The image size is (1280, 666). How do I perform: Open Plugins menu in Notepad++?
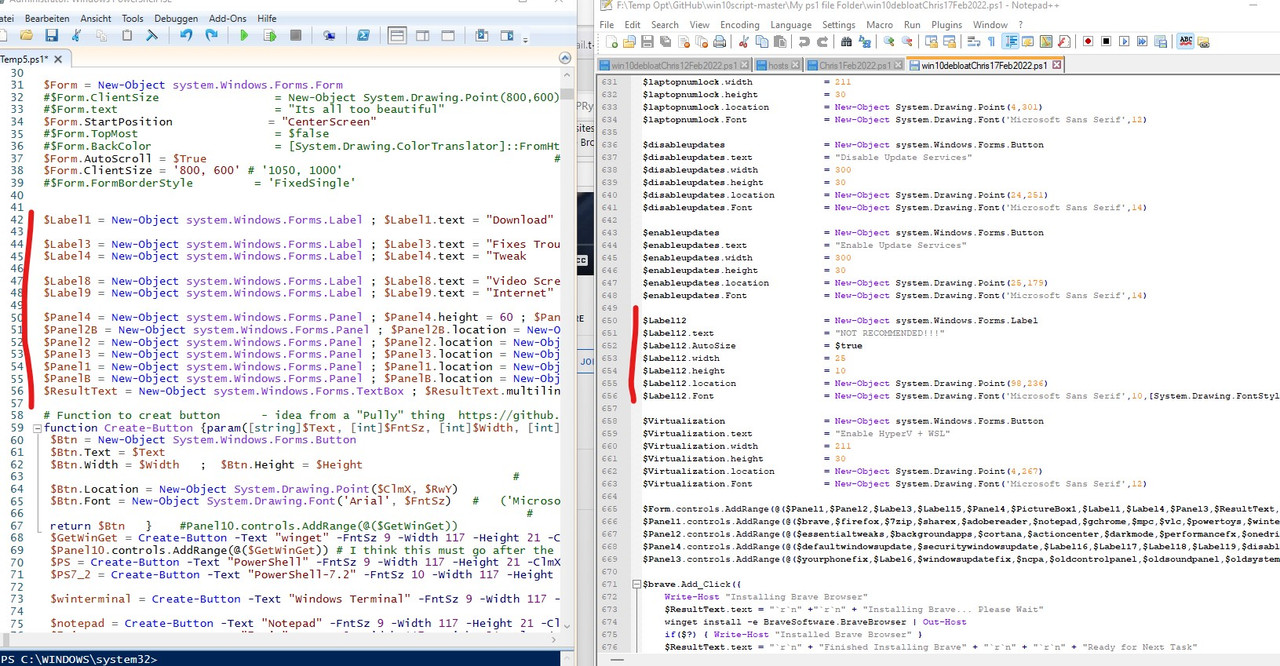946,24
